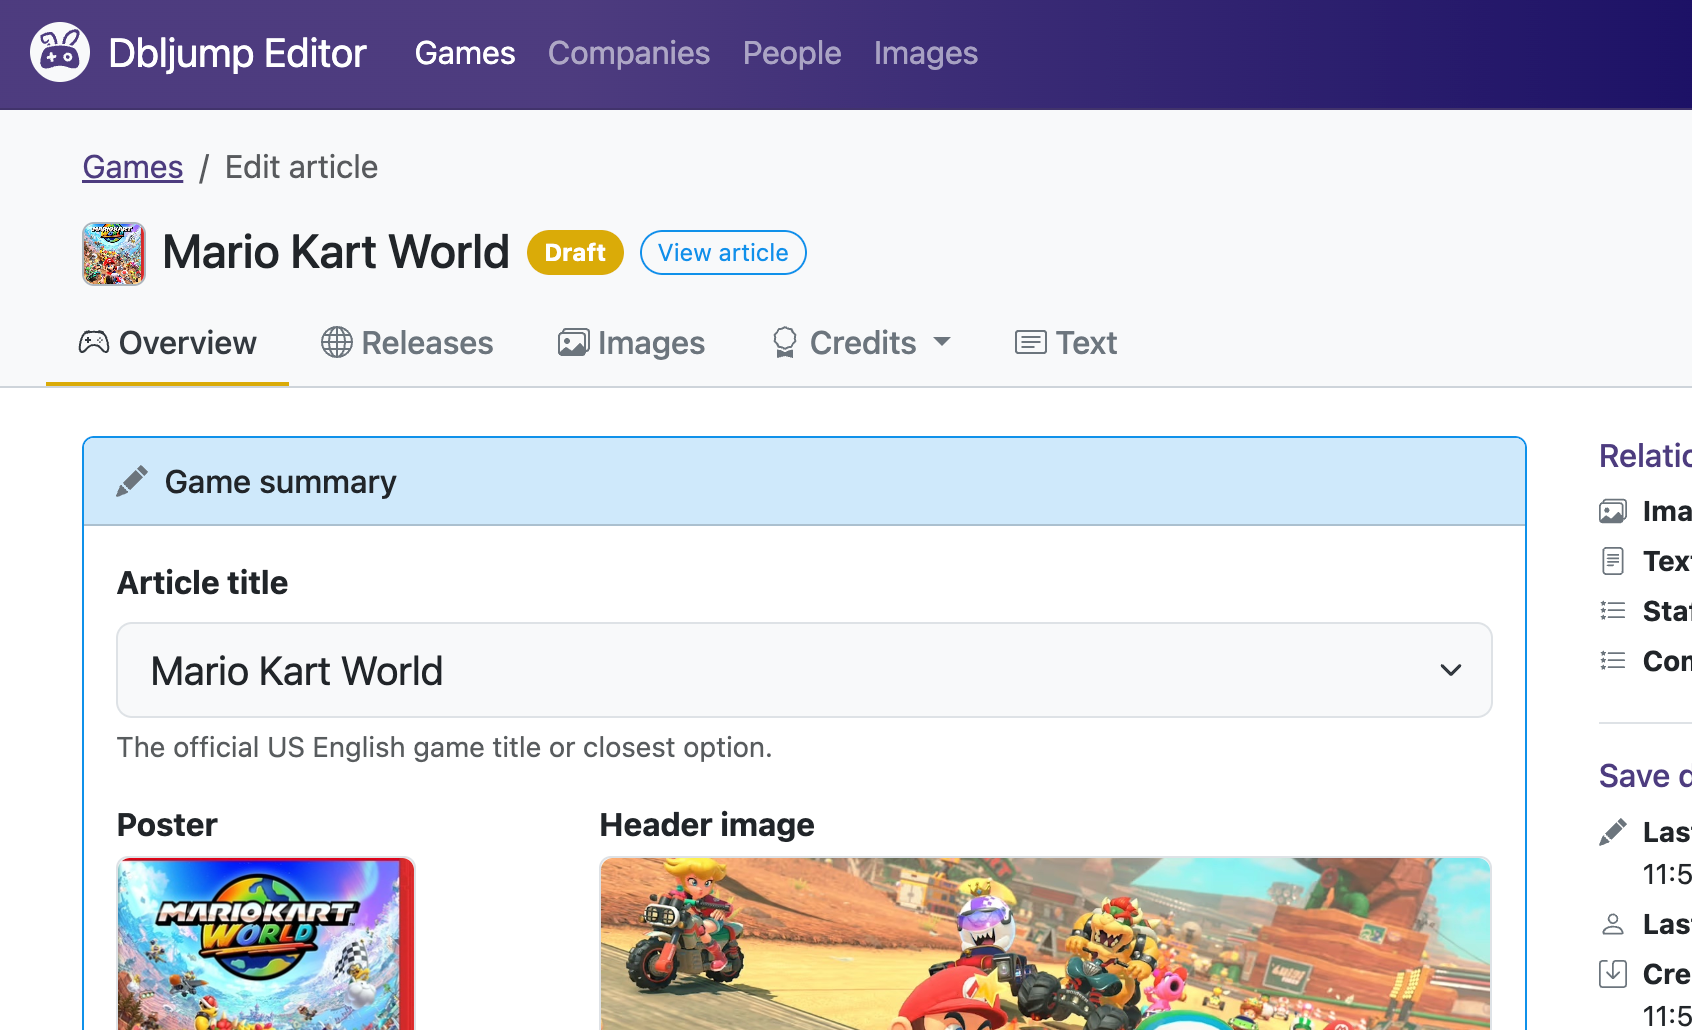Open the Images tab below the title
Viewport: 1692px width, 1030px height.
pos(631,343)
